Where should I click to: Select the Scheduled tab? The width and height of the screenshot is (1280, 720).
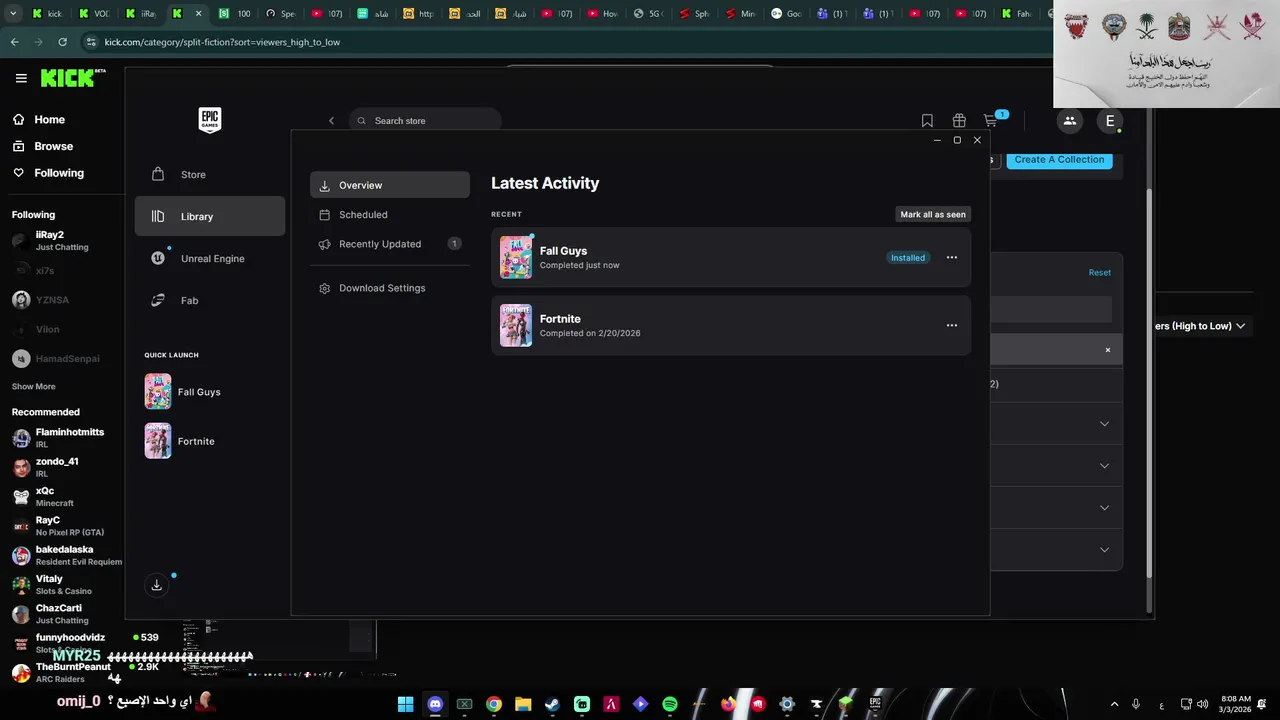390,214
